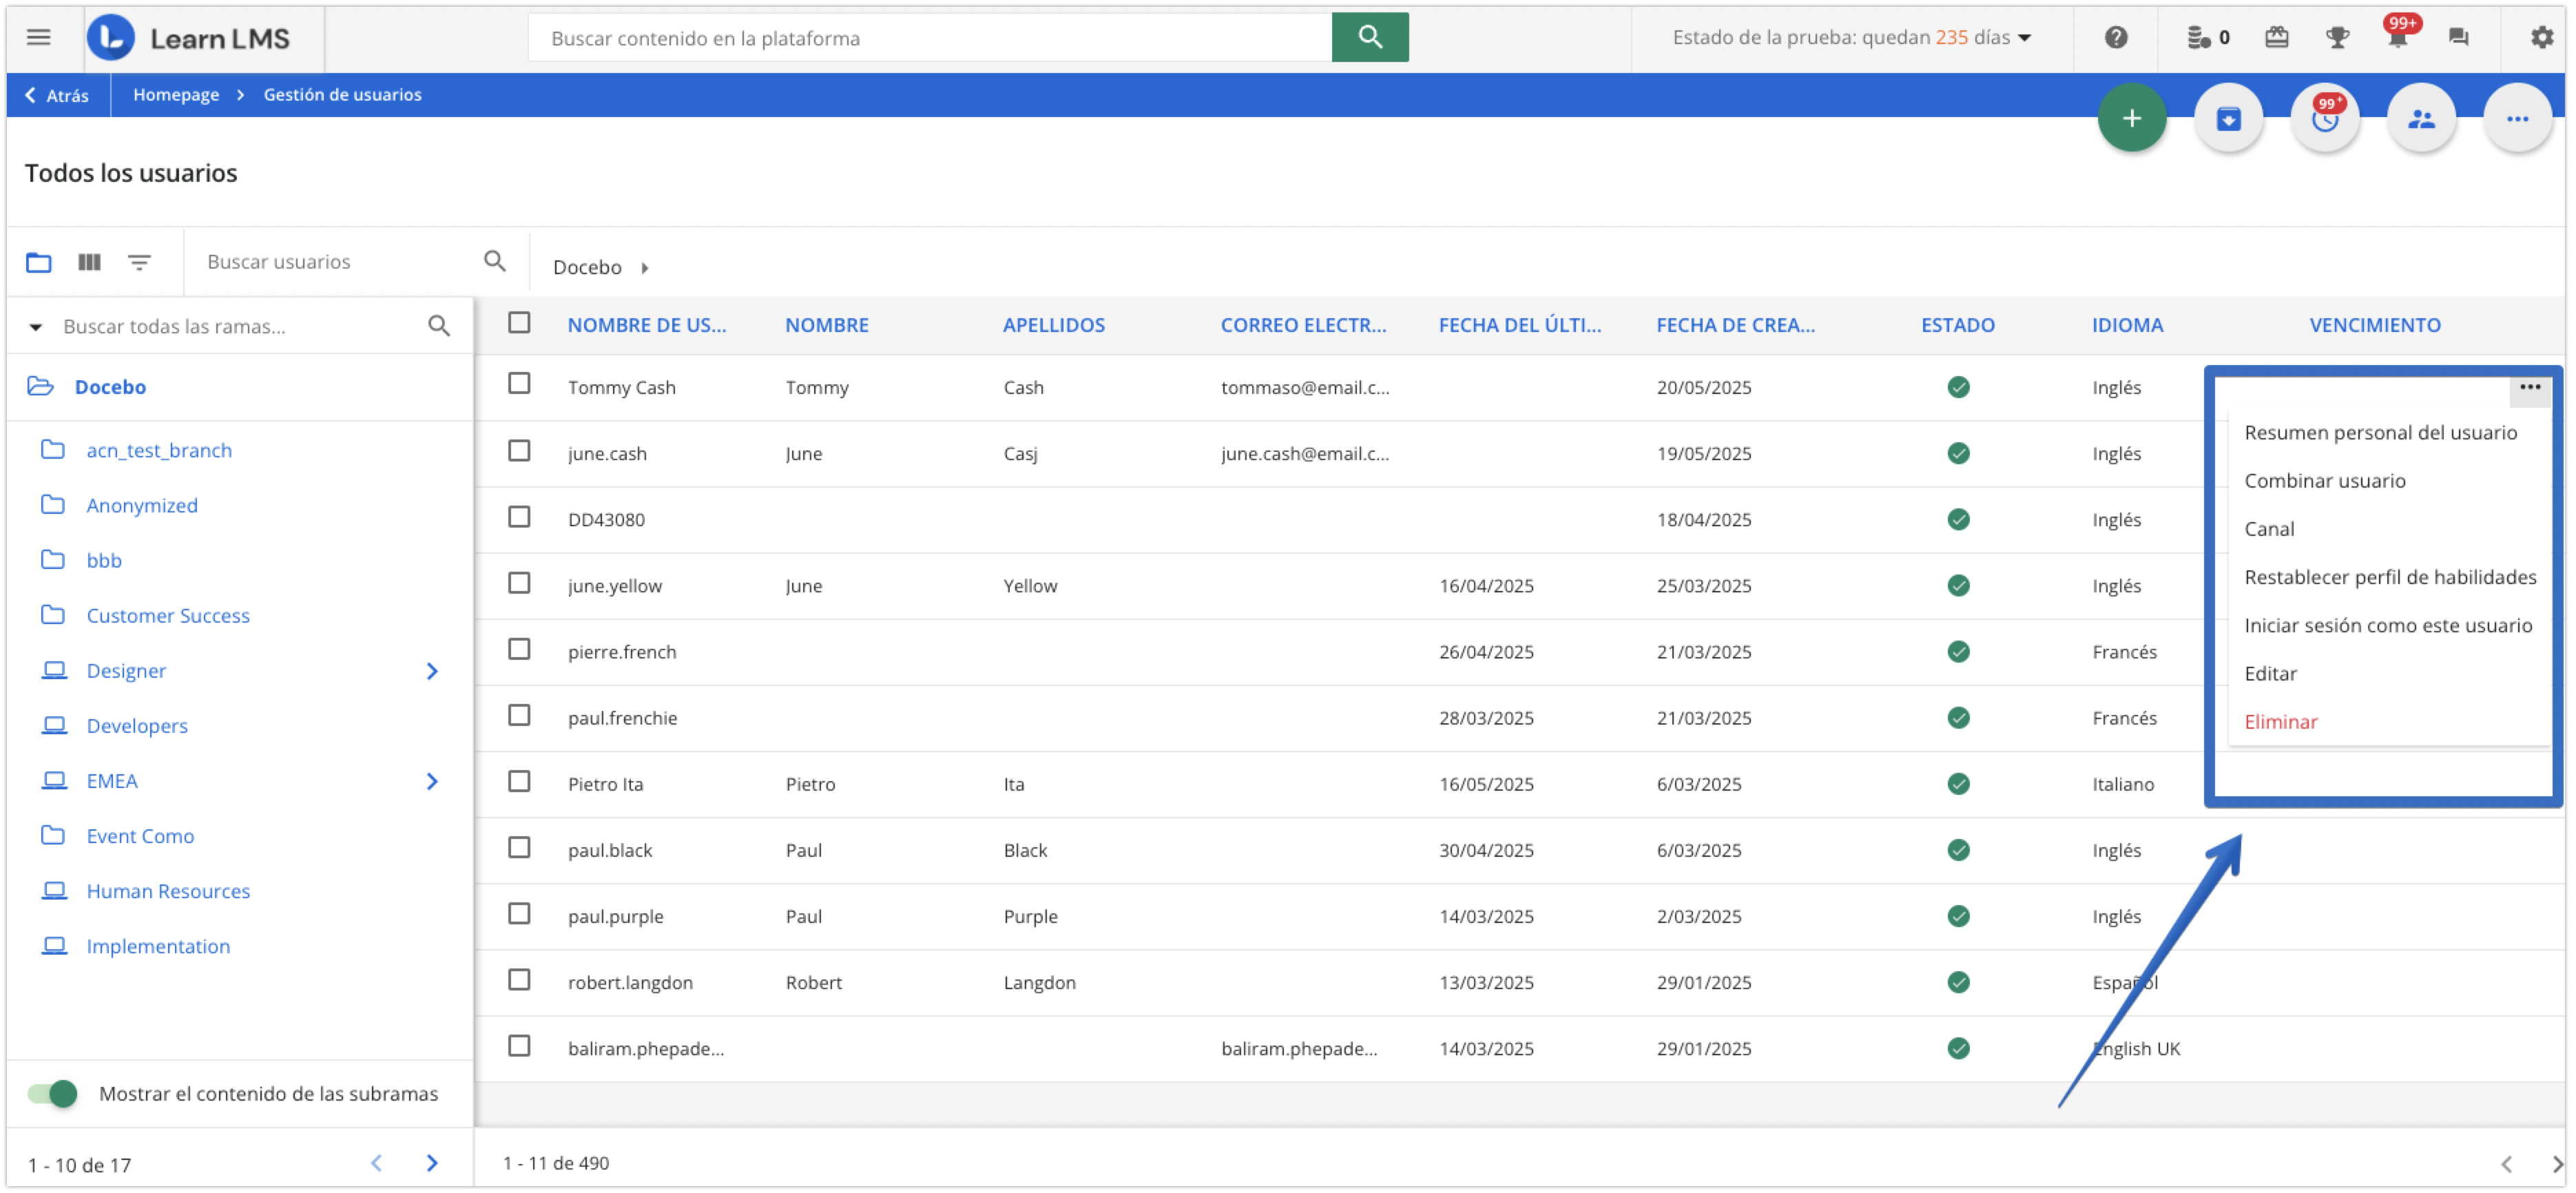
Task: Click the Learn LMS logo
Action: [x=189, y=38]
